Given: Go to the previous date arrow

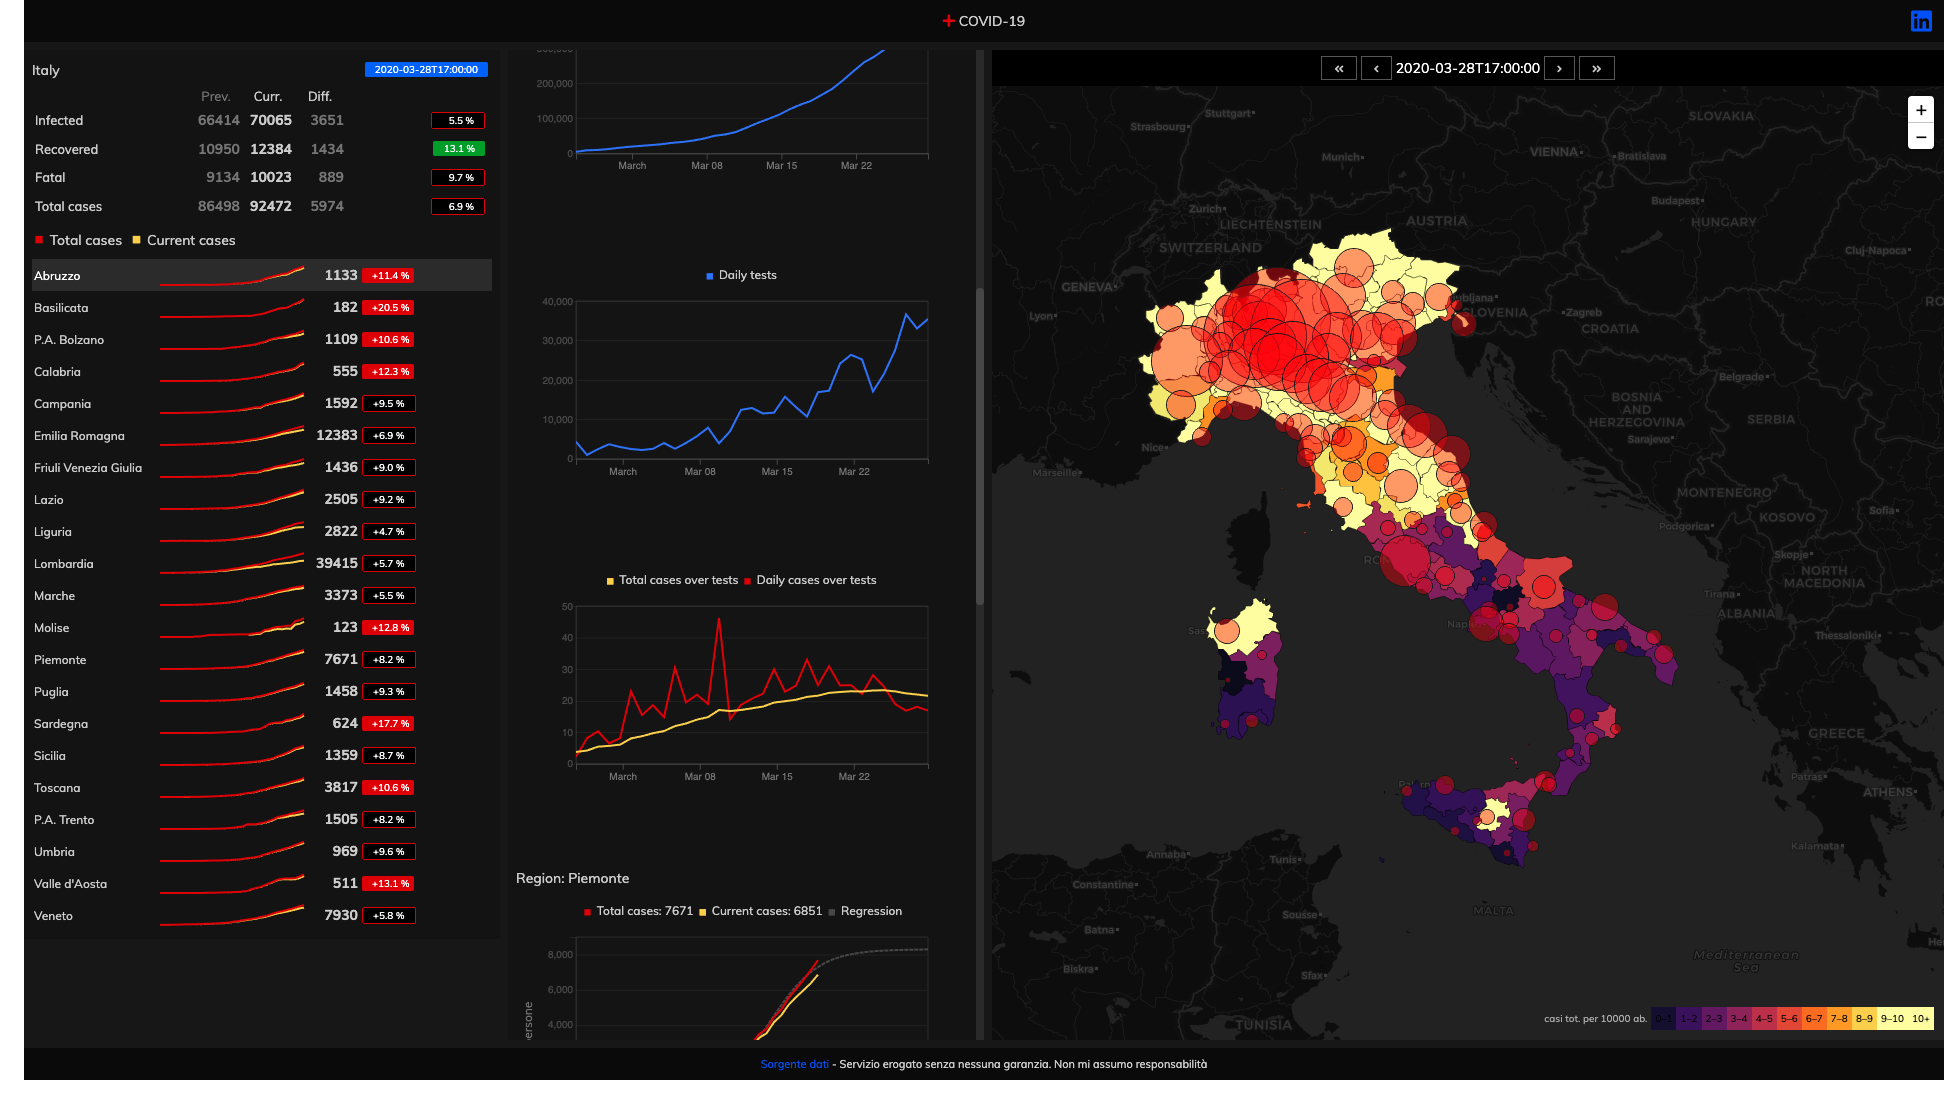Looking at the screenshot, I should [x=1376, y=68].
